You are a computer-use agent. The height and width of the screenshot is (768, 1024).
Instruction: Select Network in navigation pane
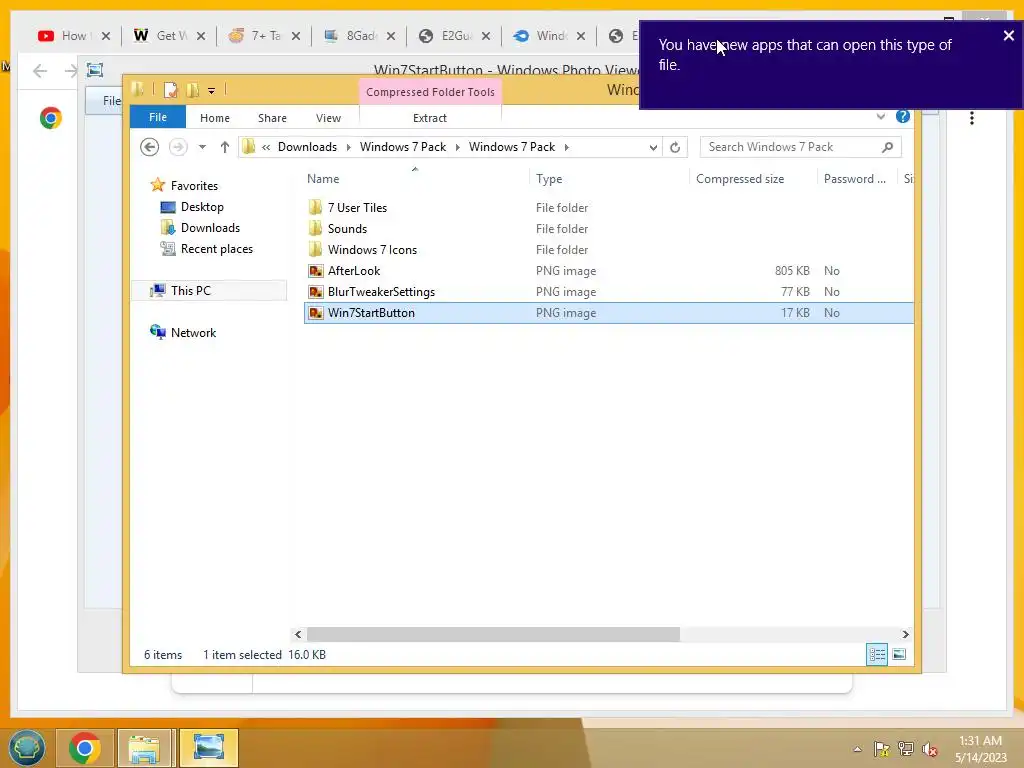click(x=193, y=332)
